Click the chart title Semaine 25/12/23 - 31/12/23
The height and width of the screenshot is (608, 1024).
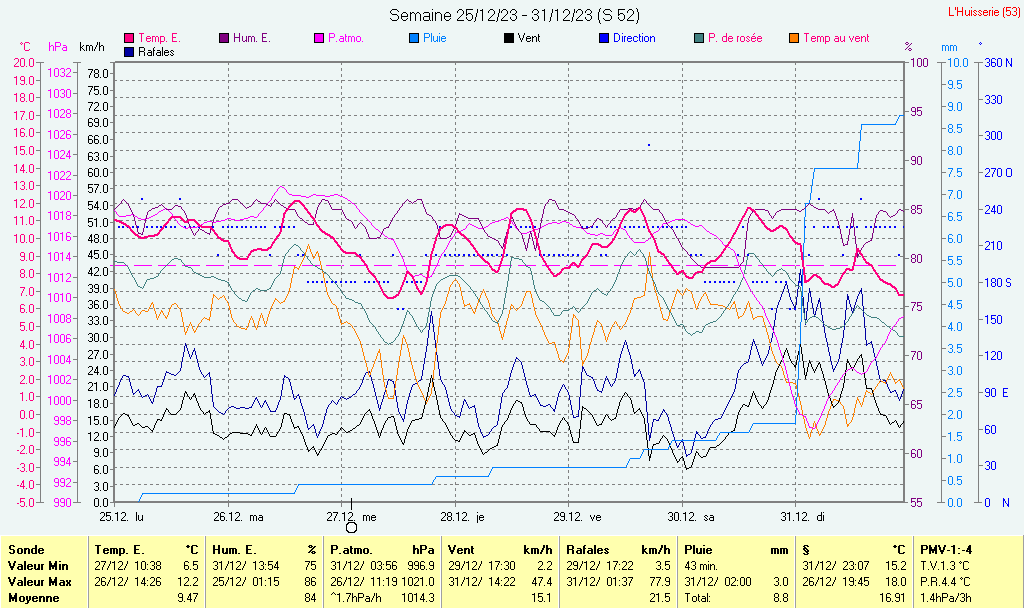click(x=514, y=15)
